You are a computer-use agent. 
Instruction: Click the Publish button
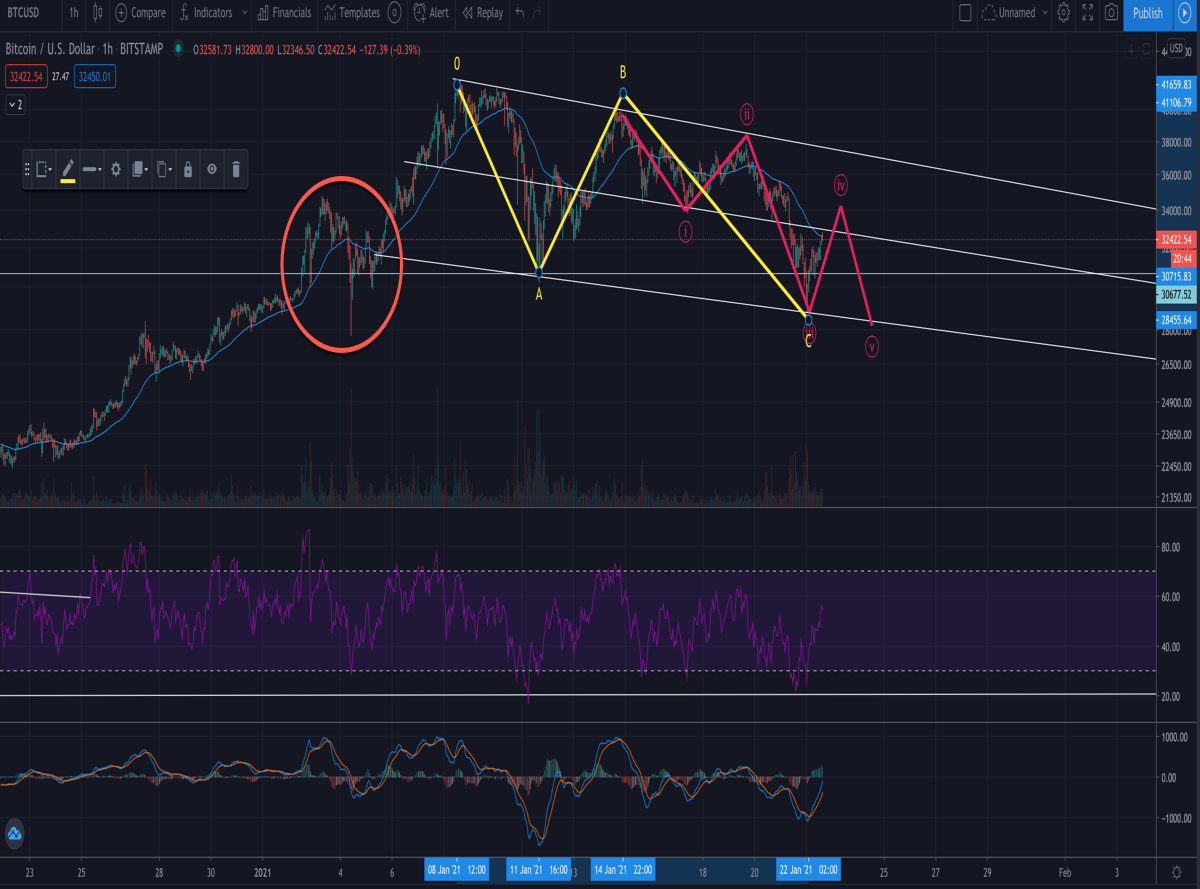click(1147, 13)
